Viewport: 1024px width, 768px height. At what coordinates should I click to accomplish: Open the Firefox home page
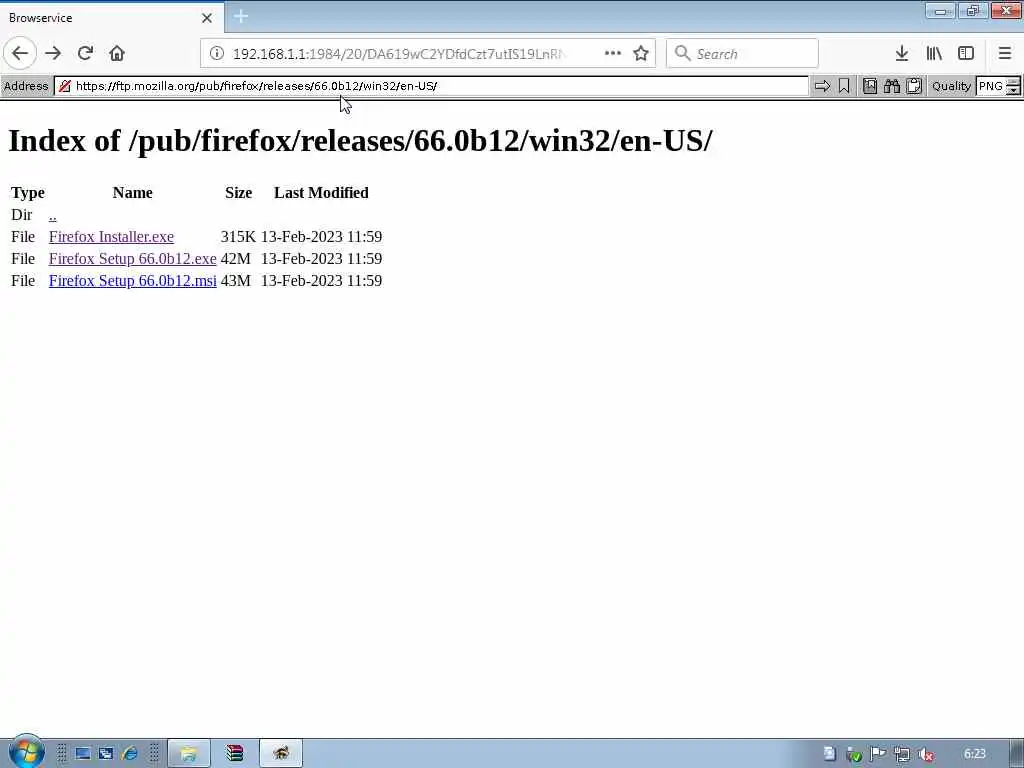pyautogui.click(x=117, y=54)
